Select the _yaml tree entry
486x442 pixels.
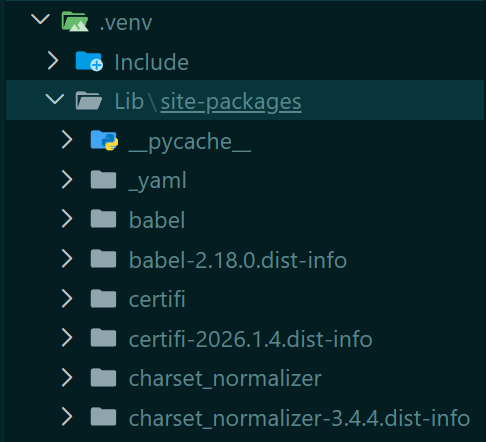245,180
